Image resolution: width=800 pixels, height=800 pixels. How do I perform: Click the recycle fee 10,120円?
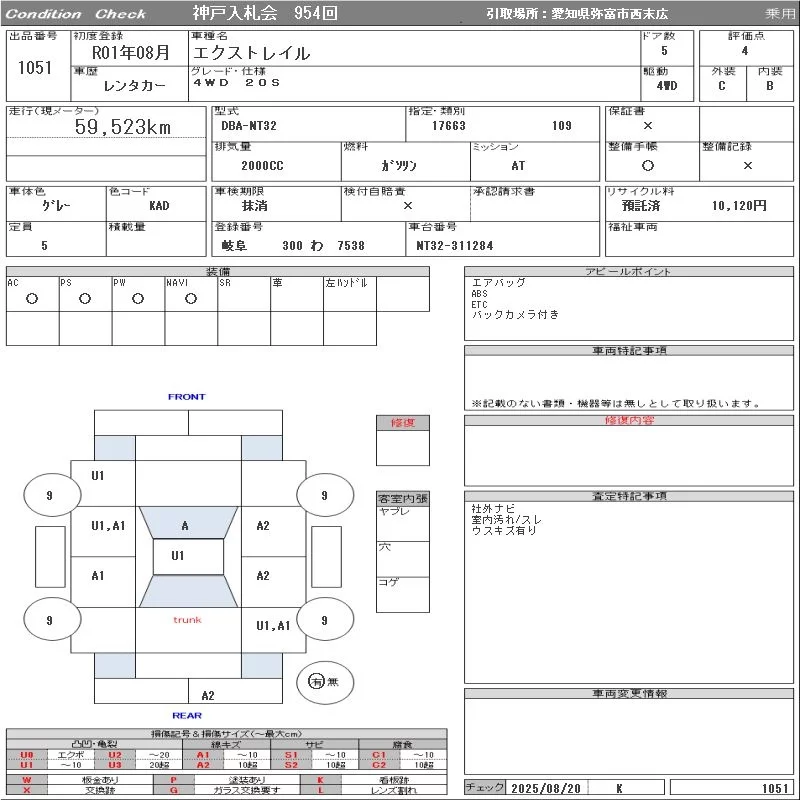(x=739, y=206)
